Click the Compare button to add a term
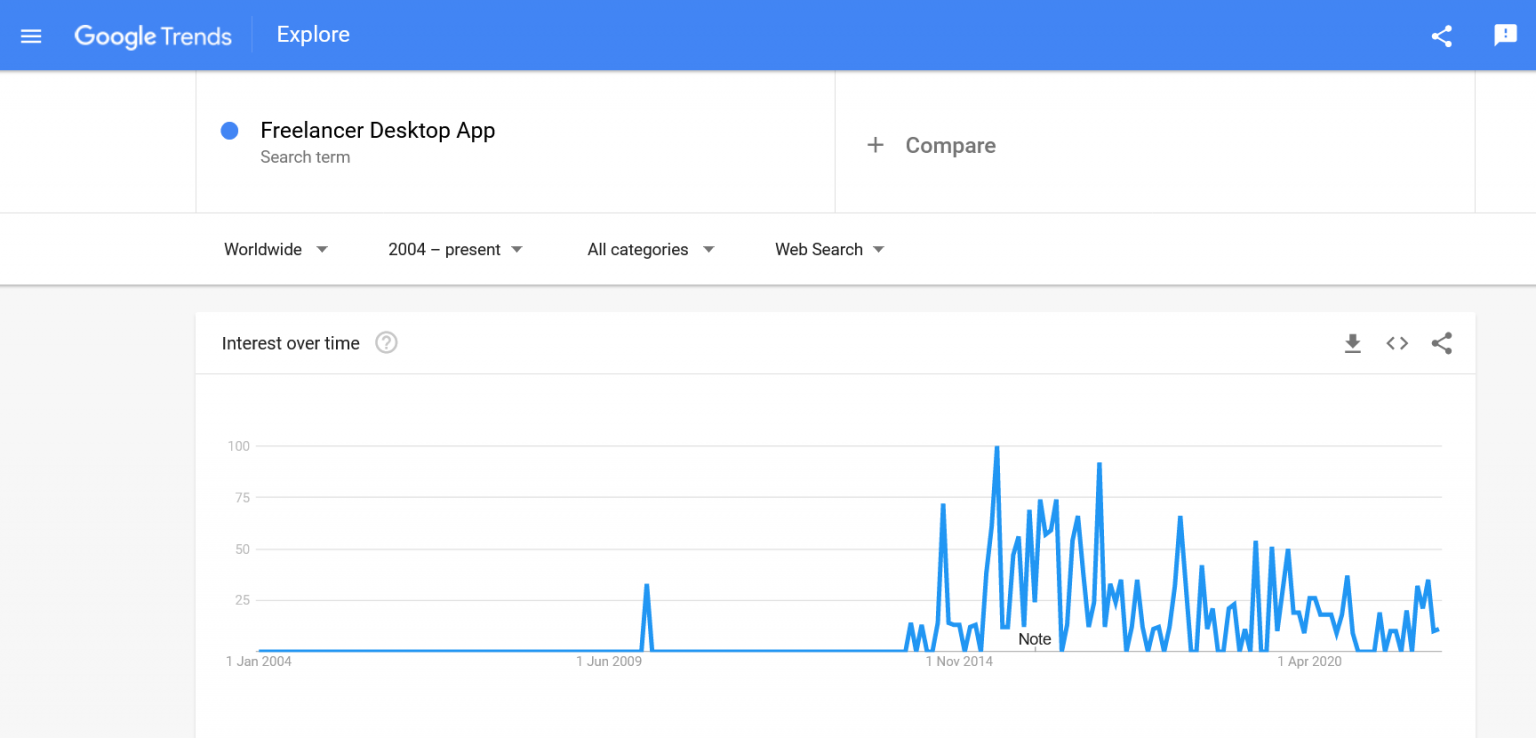The width and height of the screenshot is (1536, 738). [931, 145]
